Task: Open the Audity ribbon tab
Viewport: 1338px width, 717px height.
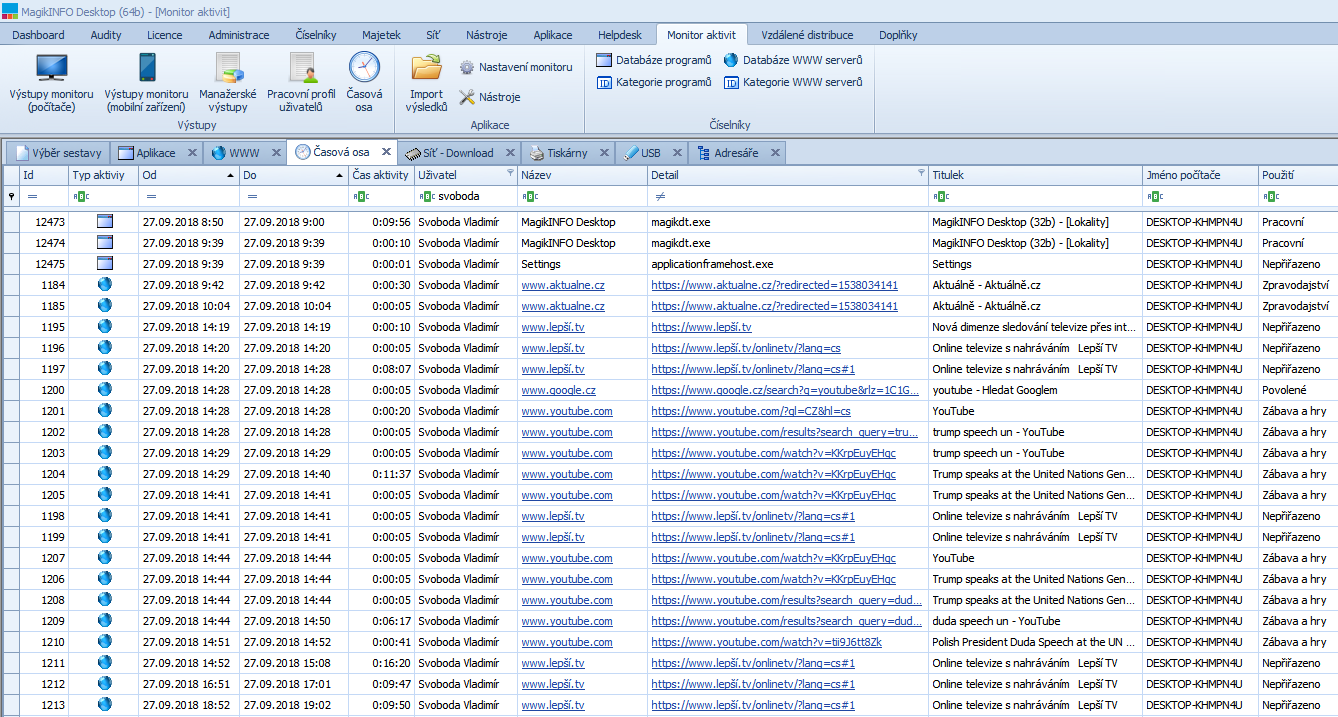Action: tap(106, 35)
